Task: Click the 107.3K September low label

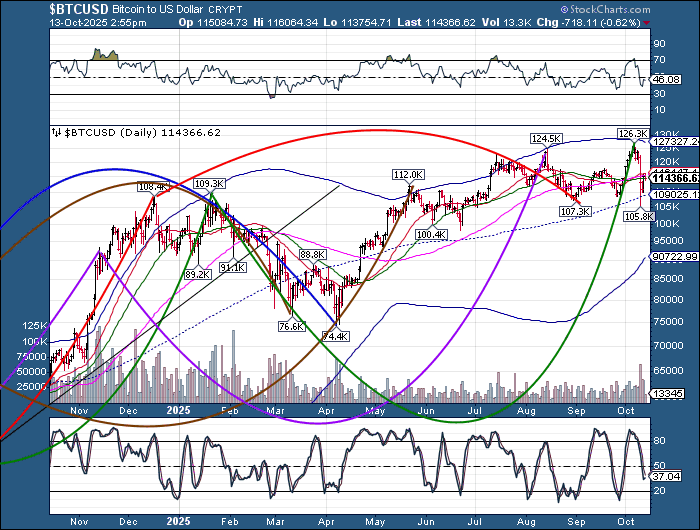Action: click(577, 211)
